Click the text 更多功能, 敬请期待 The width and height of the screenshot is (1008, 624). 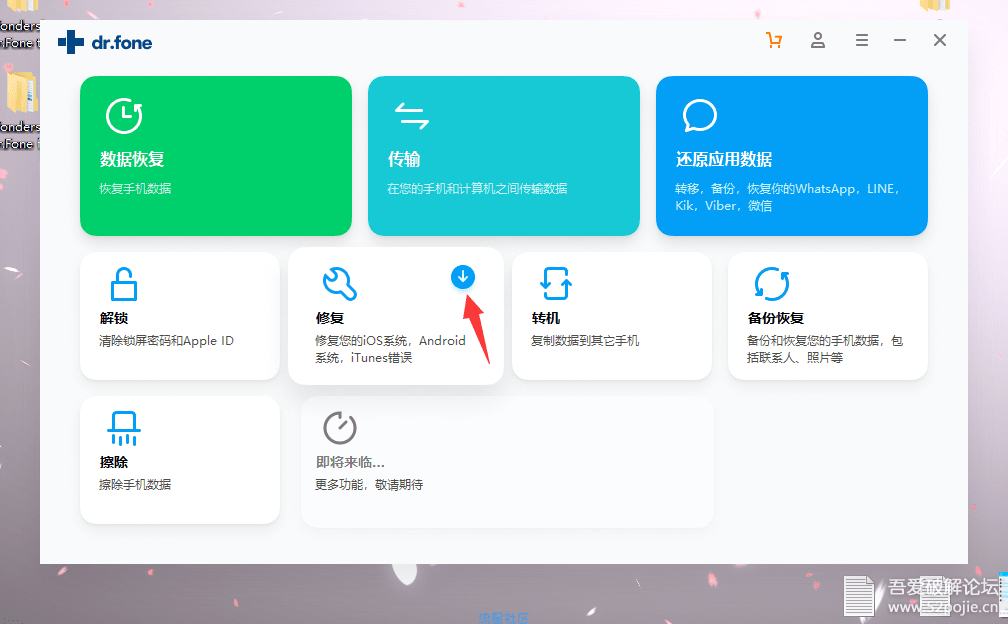tap(369, 485)
